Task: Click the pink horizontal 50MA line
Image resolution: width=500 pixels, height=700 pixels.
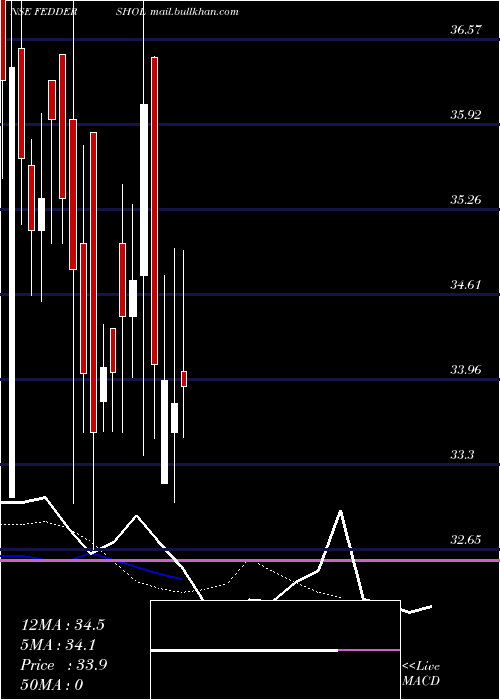Action: [x=250, y=560]
